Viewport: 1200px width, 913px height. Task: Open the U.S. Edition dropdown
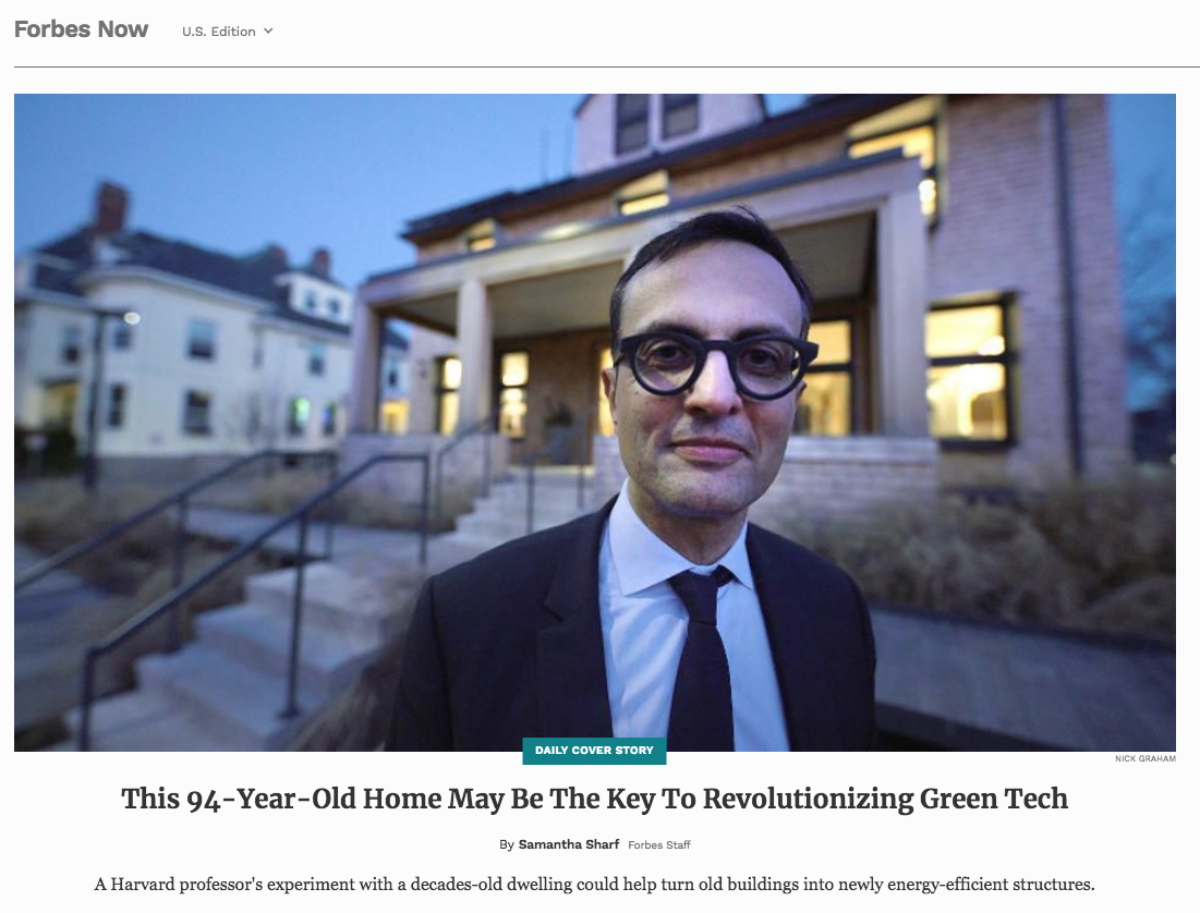[227, 31]
